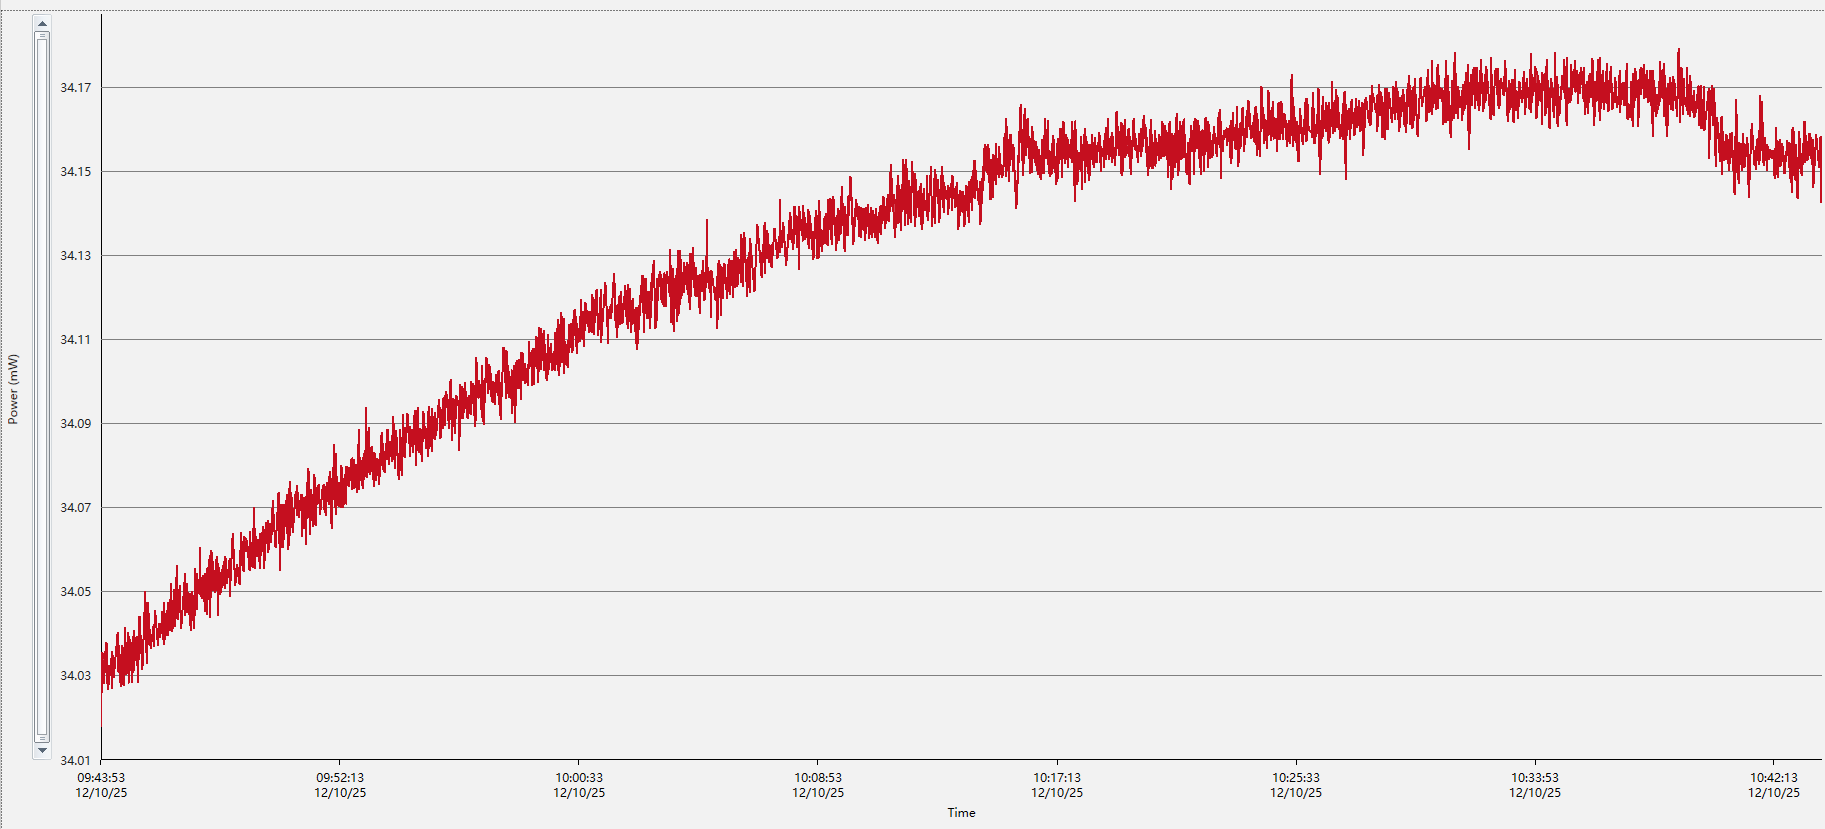Click the 10:08:53 time axis label
This screenshot has width=1825, height=829.
[818, 778]
